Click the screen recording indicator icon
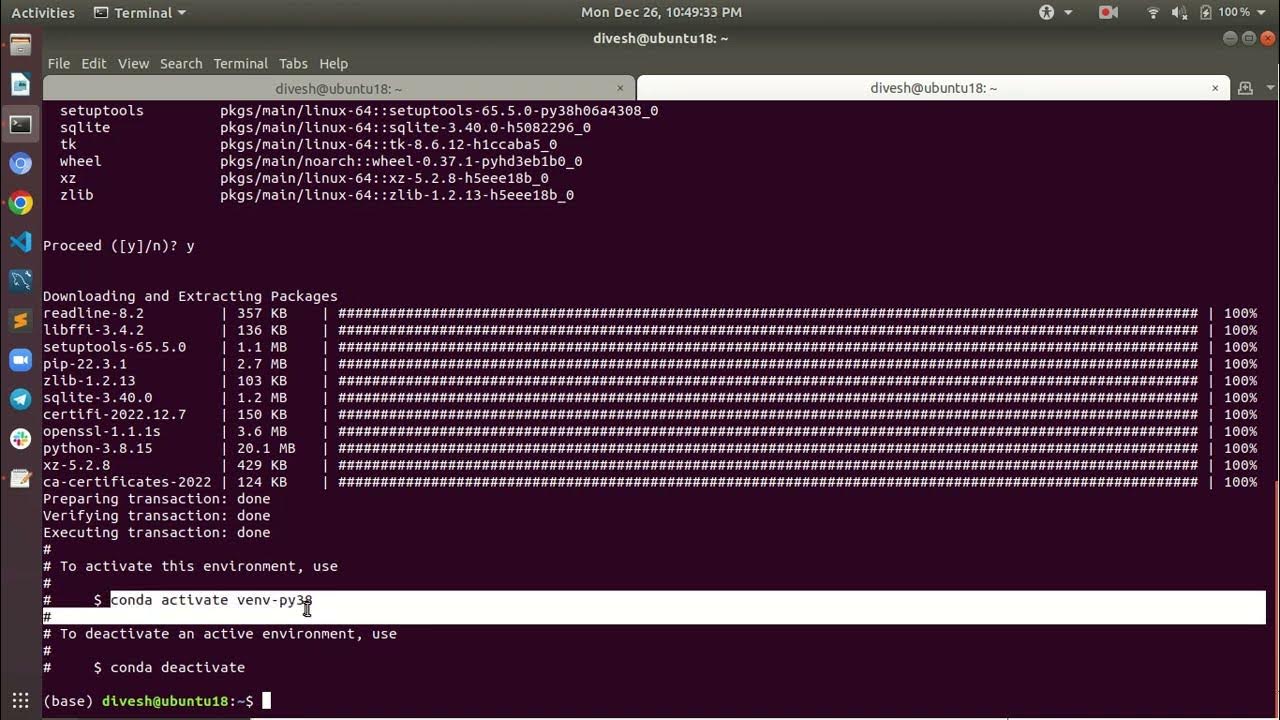The width and height of the screenshot is (1280, 720). [x=1108, y=12]
